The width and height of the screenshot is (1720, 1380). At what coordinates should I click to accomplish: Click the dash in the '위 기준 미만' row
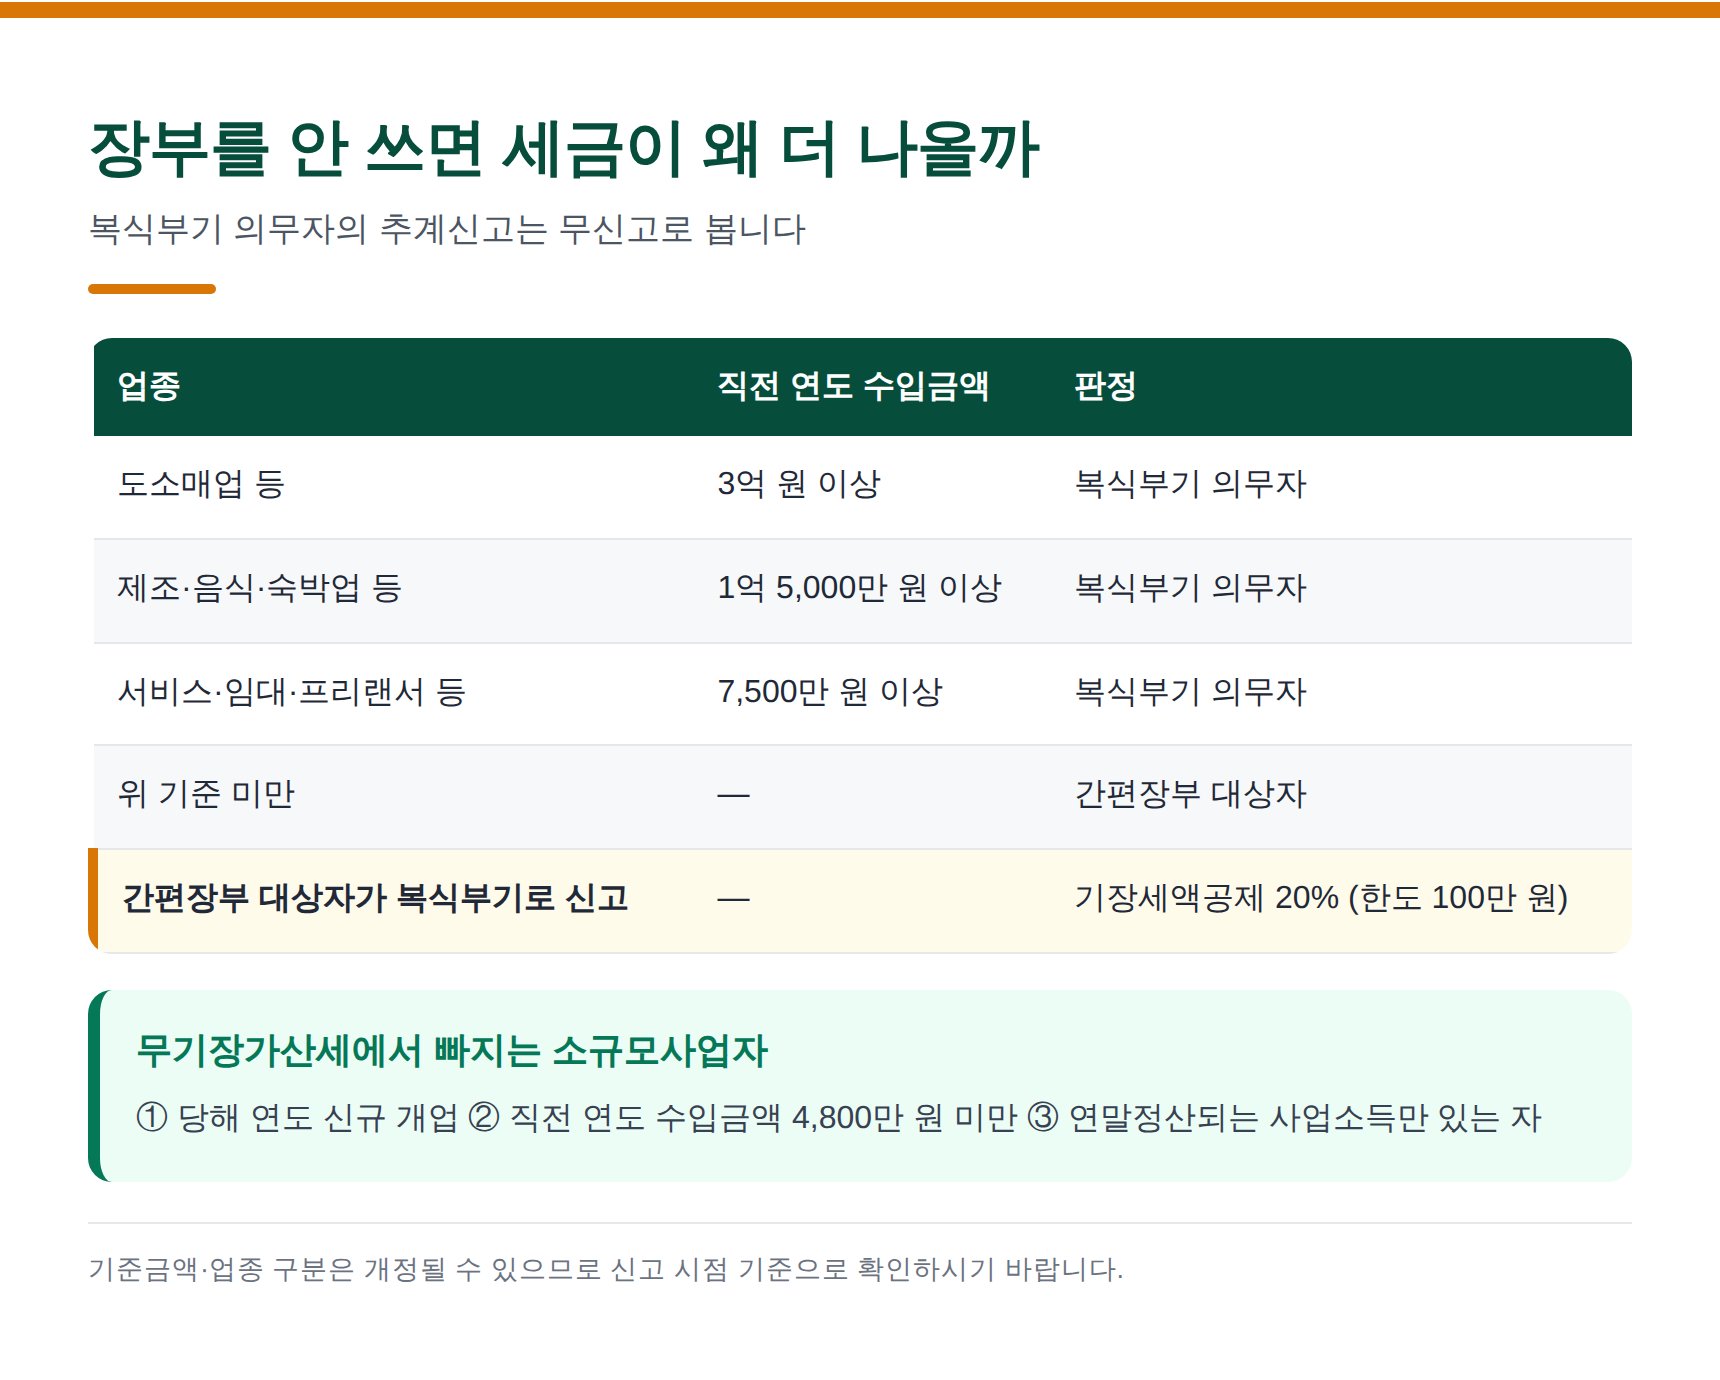[733, 796]
